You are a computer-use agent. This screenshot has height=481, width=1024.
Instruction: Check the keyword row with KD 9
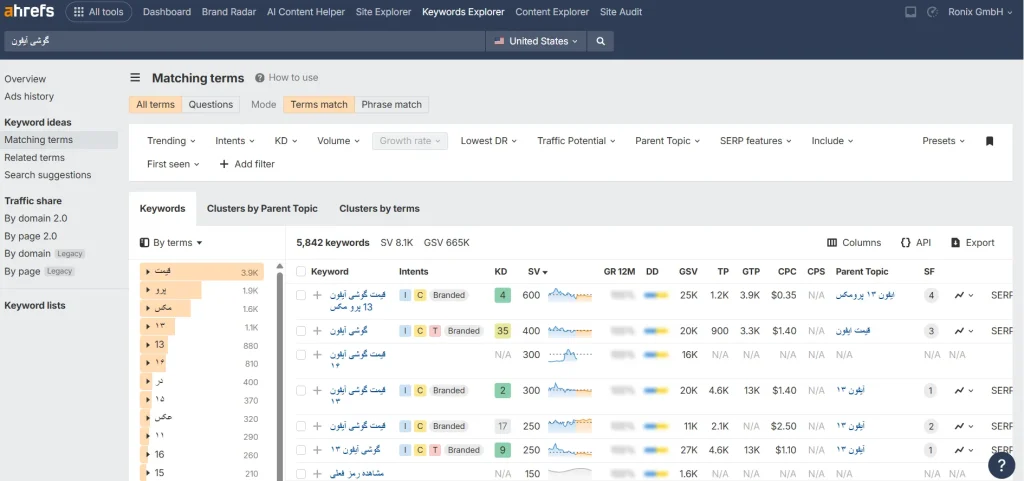tap(301, 450)
